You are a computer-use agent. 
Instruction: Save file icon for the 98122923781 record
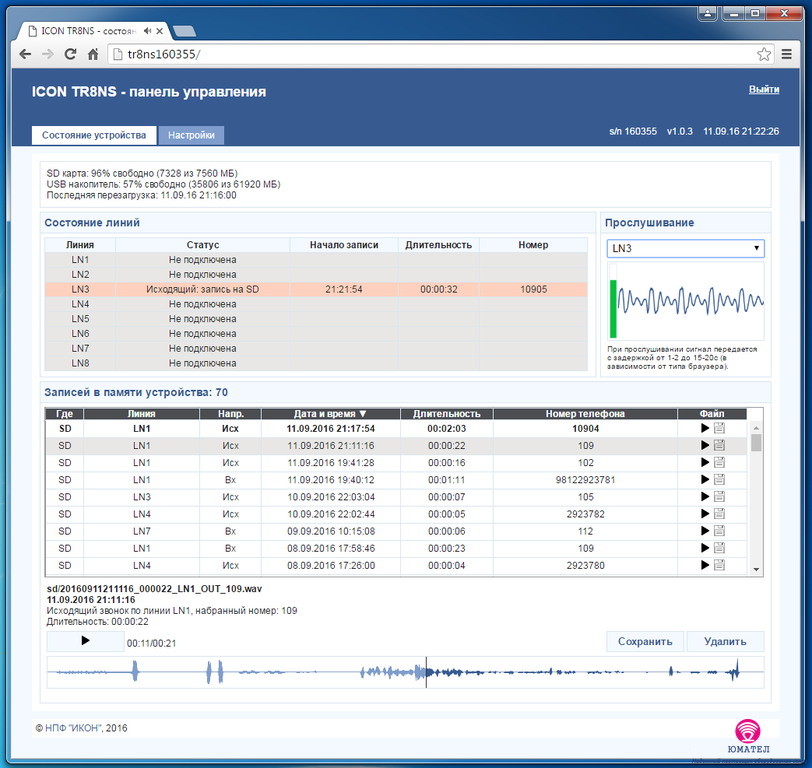click(x=719, y=480)
